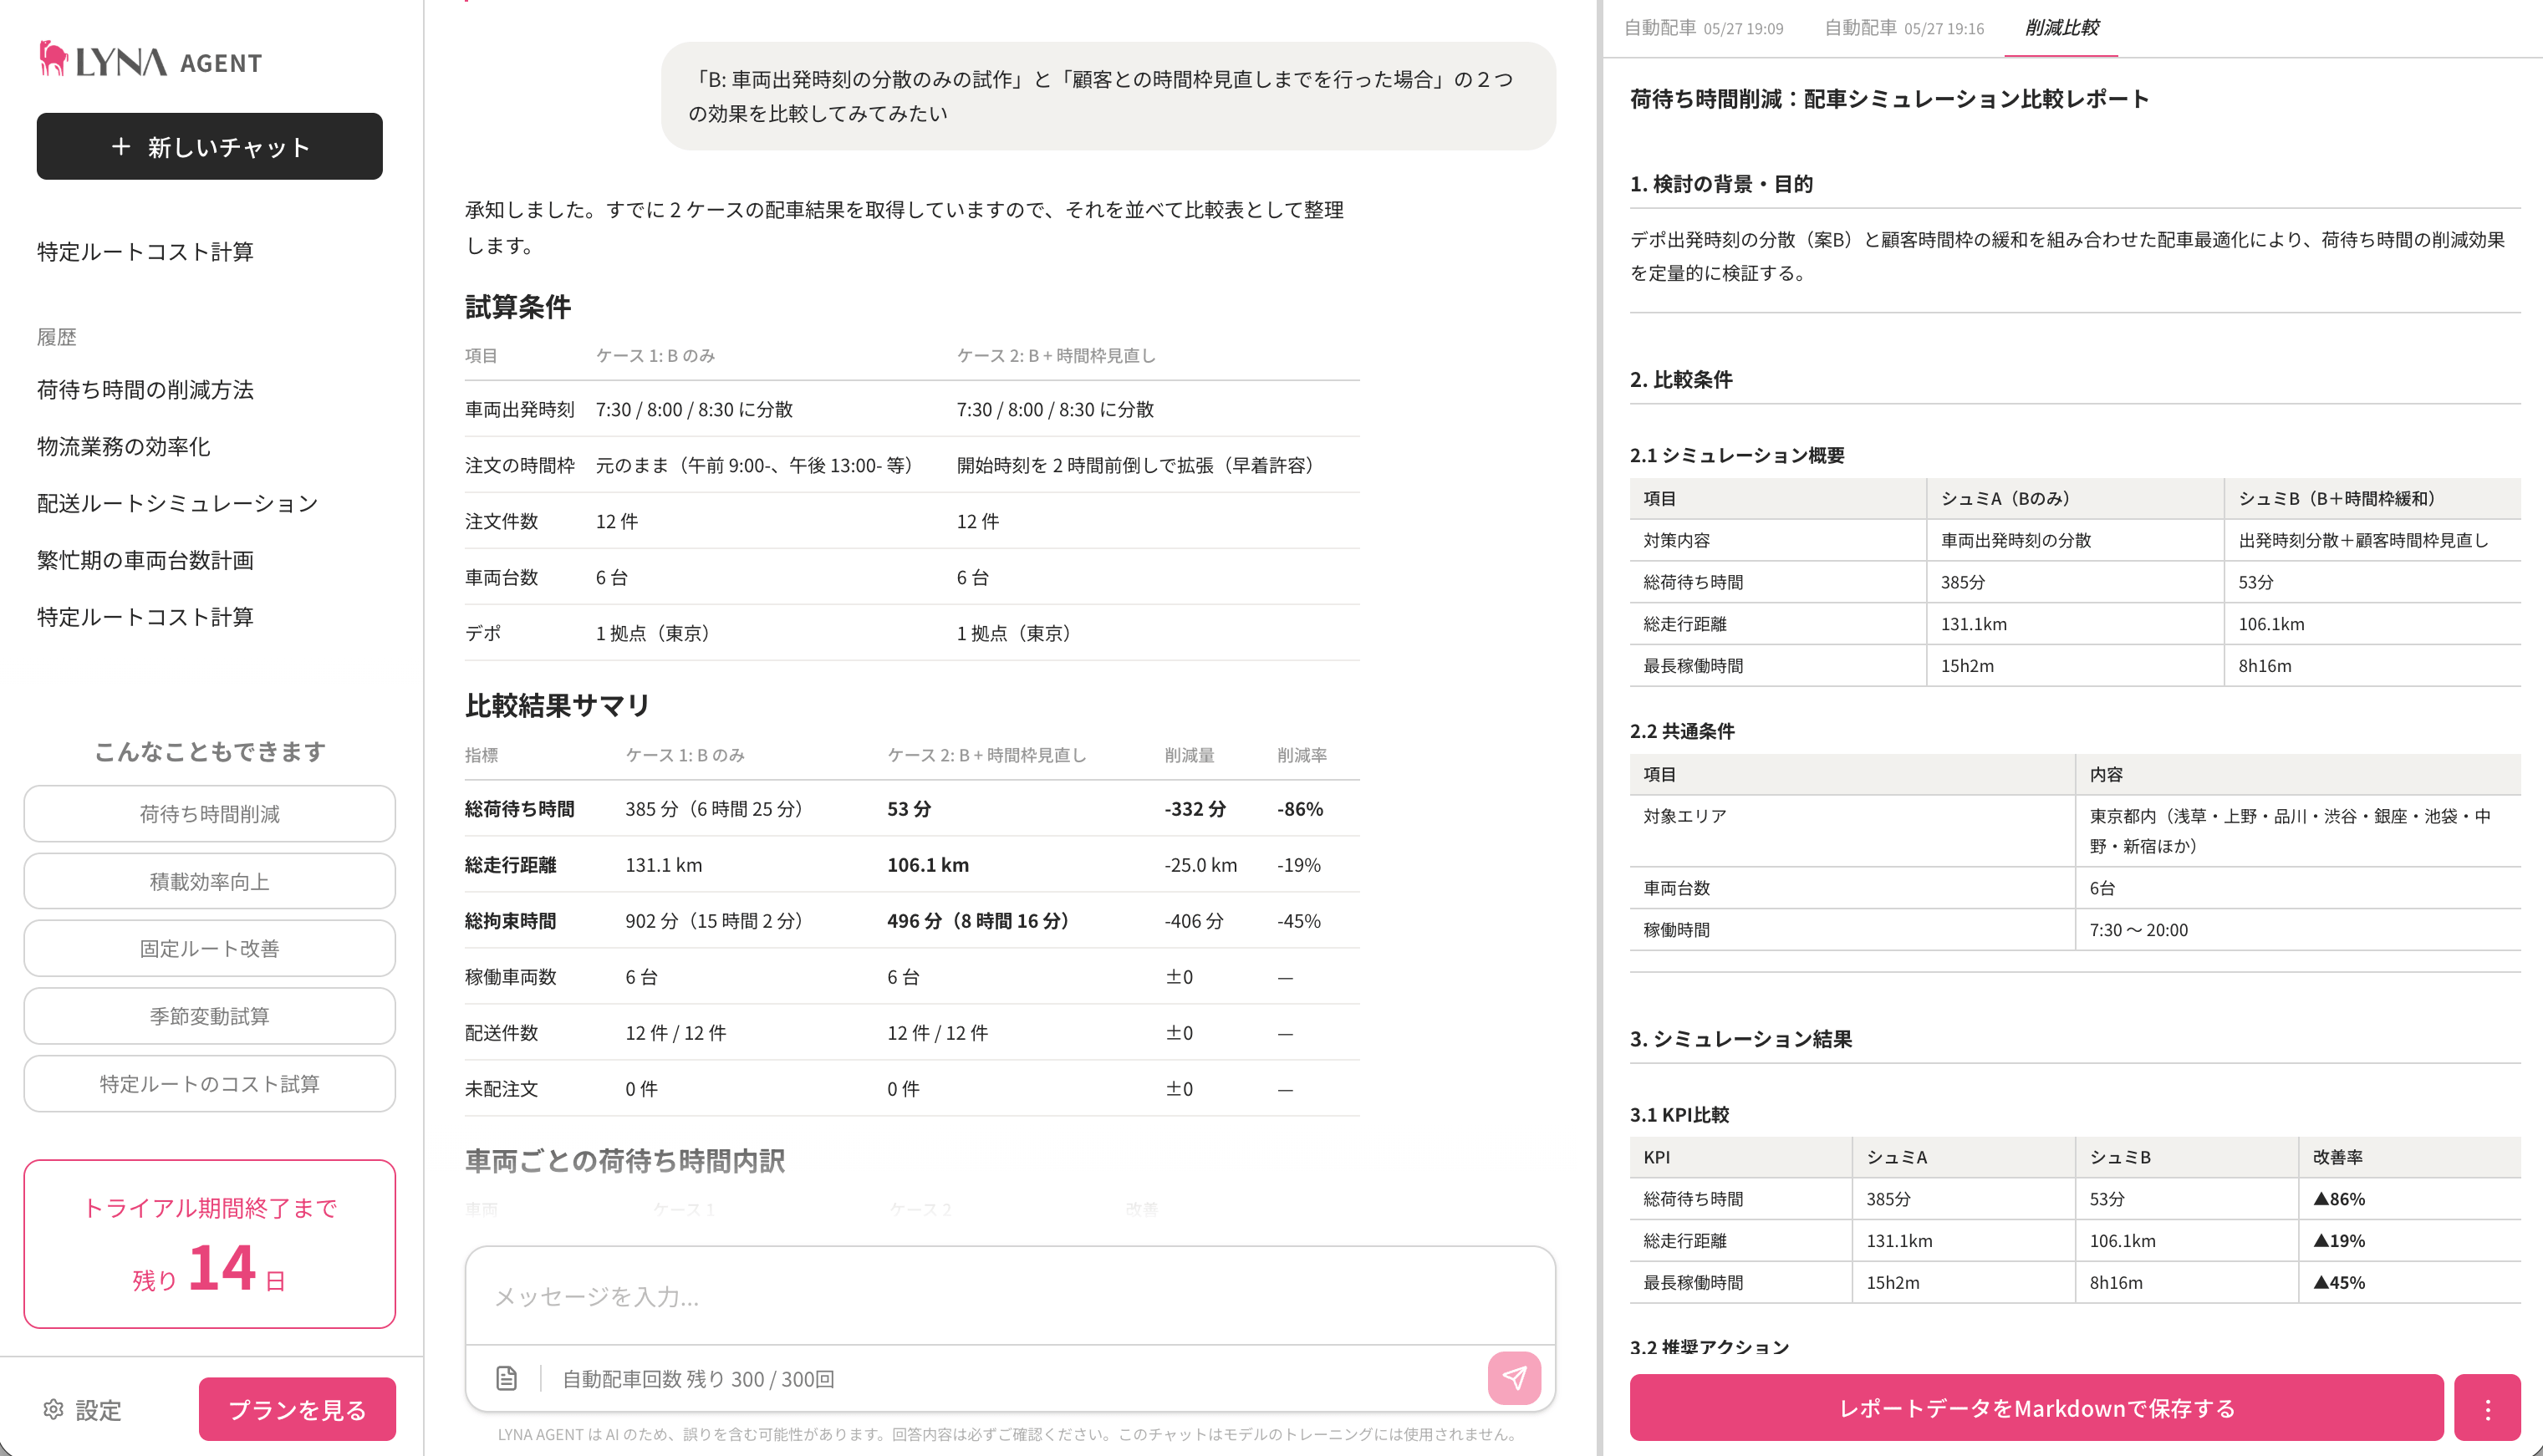
Task: Click section heading 1. 検討の背景・目的
Action: click(x=1721, y=184)
